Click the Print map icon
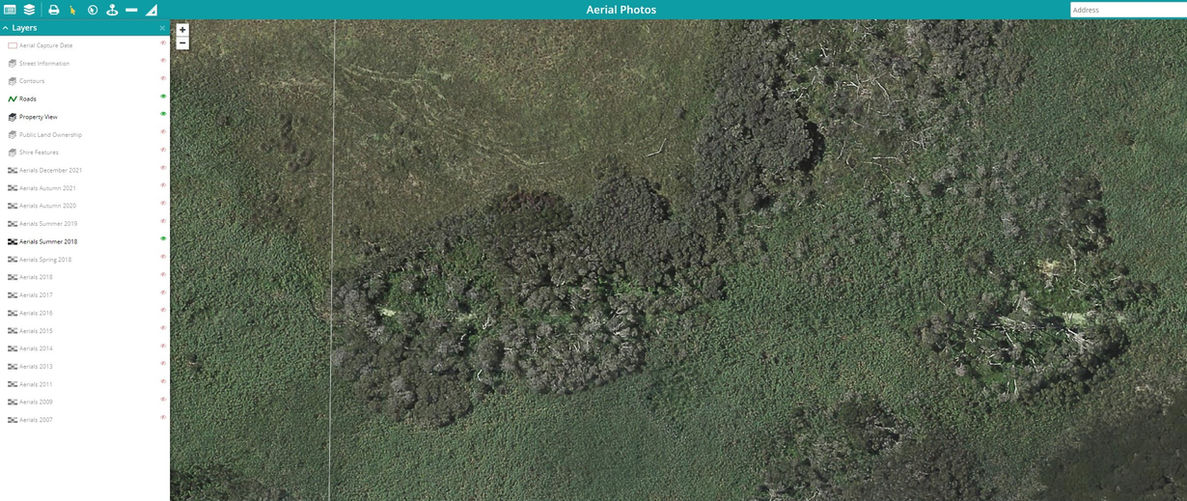This screenshot has width=1187, height=501. click(54, 10)
